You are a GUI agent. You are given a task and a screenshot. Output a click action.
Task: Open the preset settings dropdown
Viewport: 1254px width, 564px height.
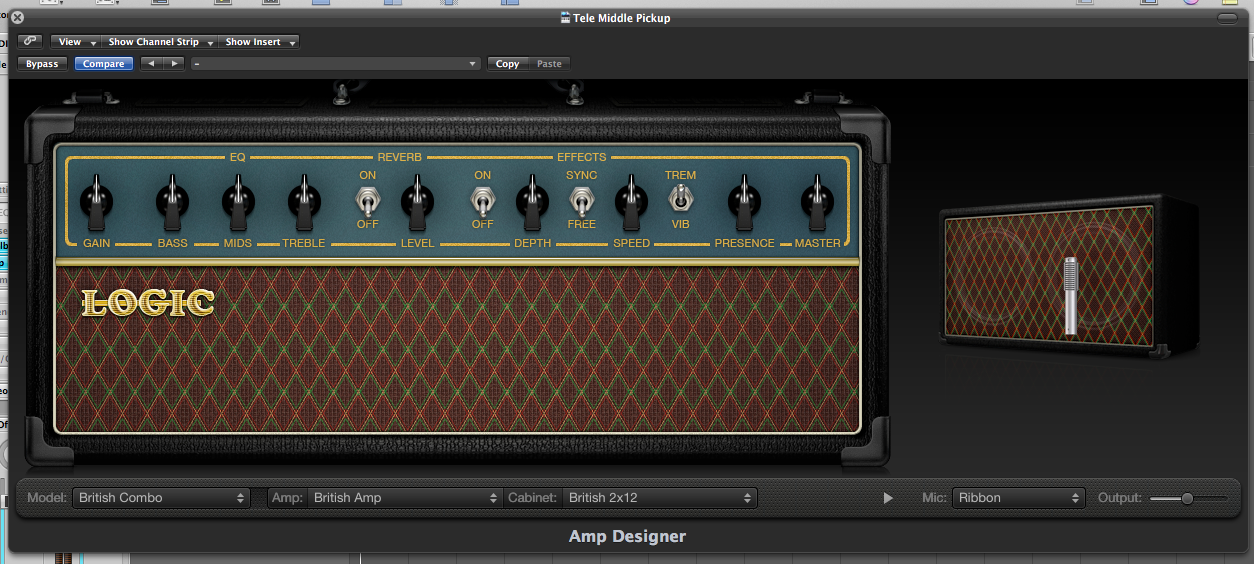click(x=336, y=64)
